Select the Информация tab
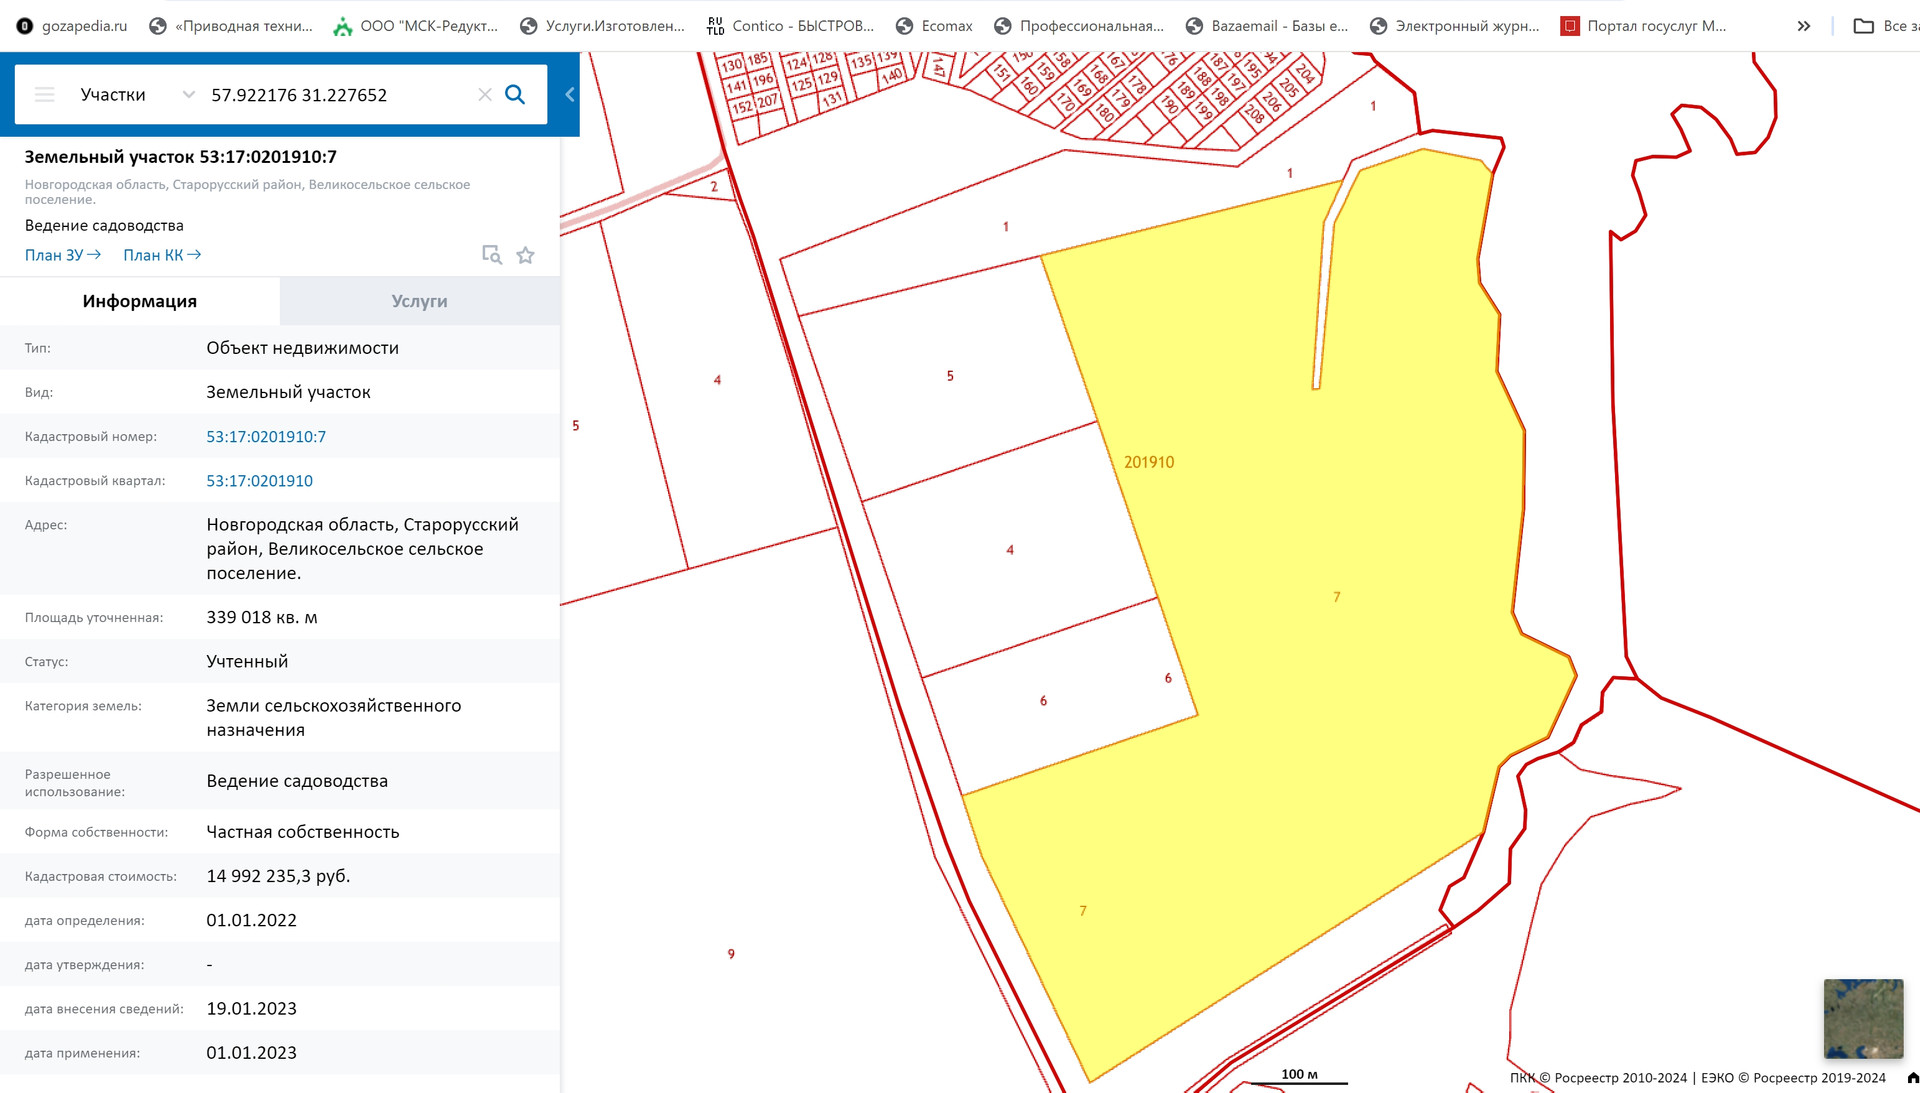Image resolution: width=1920 pixels, height=1093 pixels. 140,301
